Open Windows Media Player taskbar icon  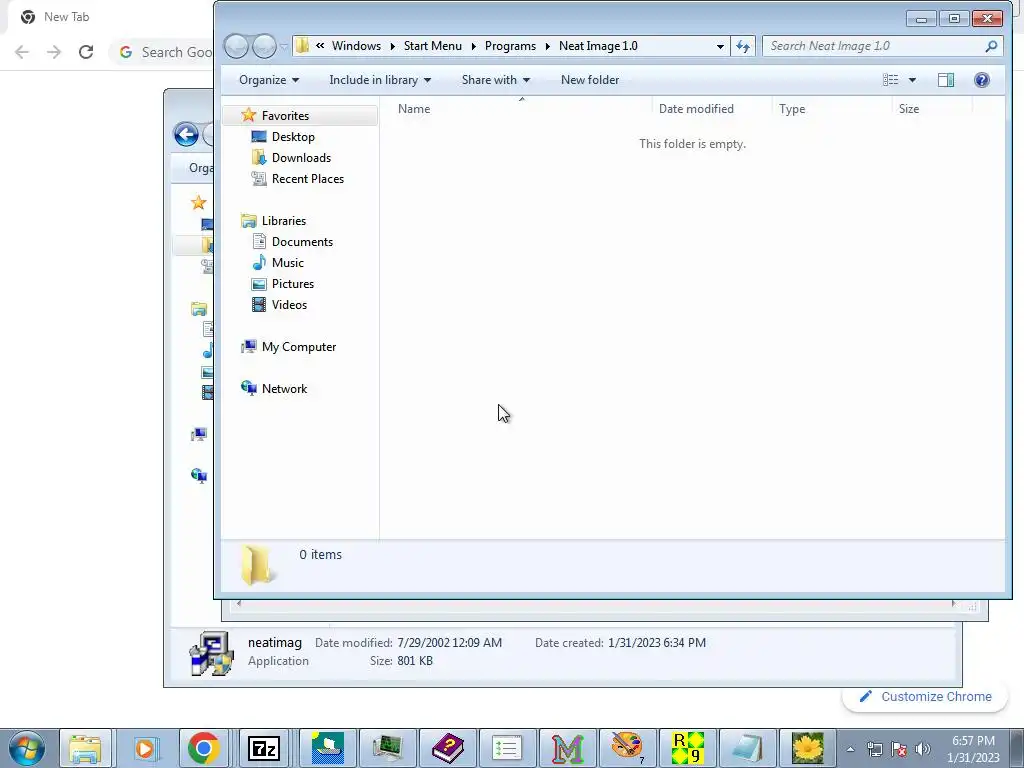[x=144, y=748]
